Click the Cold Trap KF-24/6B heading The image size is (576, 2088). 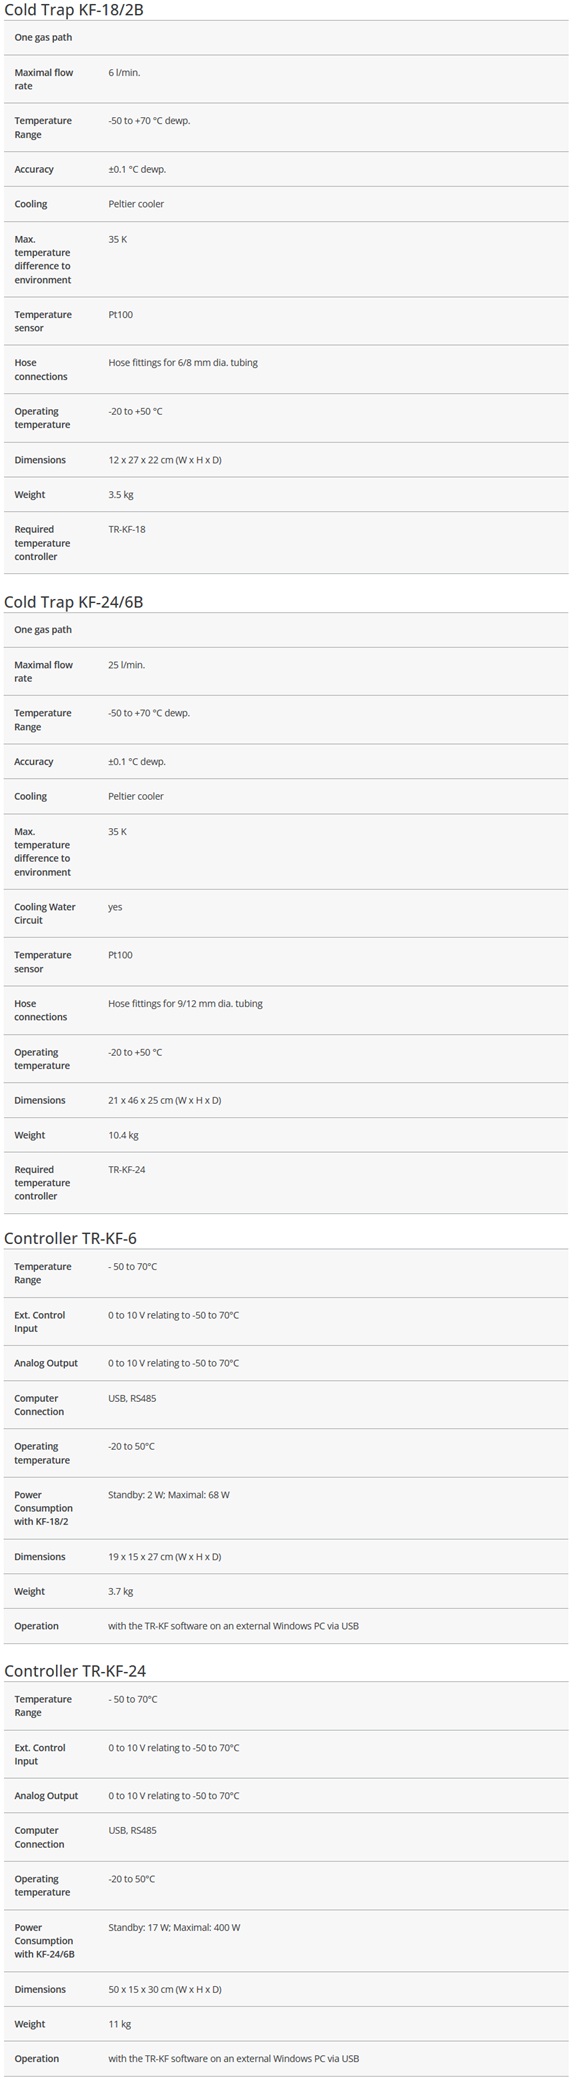[74, 602]
